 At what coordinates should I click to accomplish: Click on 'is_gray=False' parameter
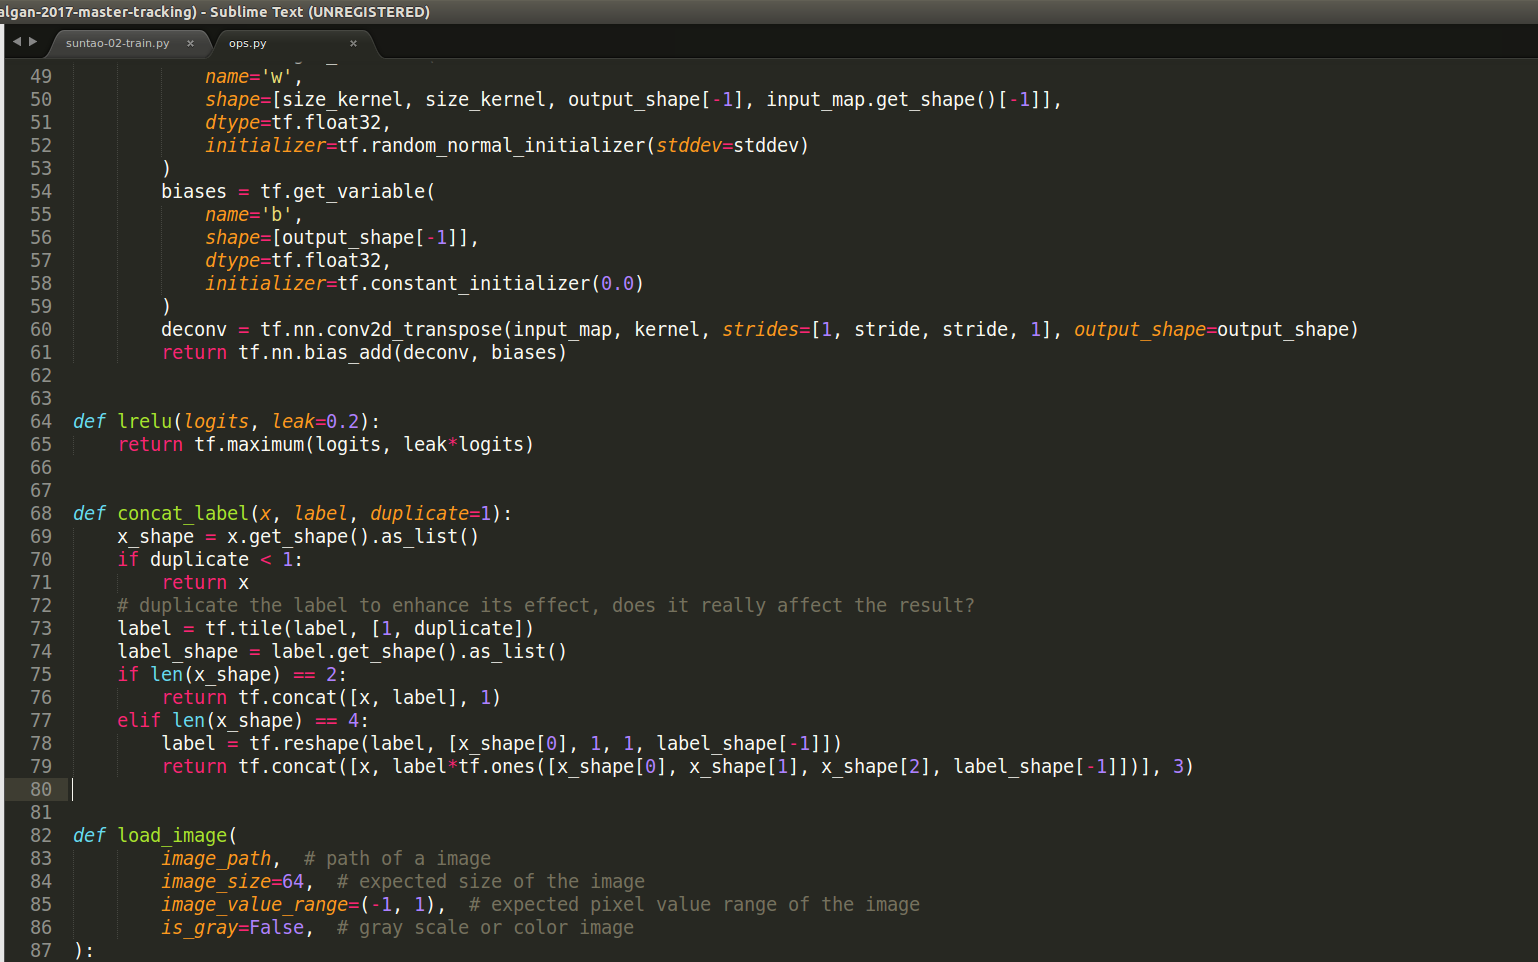coord(233,927)
